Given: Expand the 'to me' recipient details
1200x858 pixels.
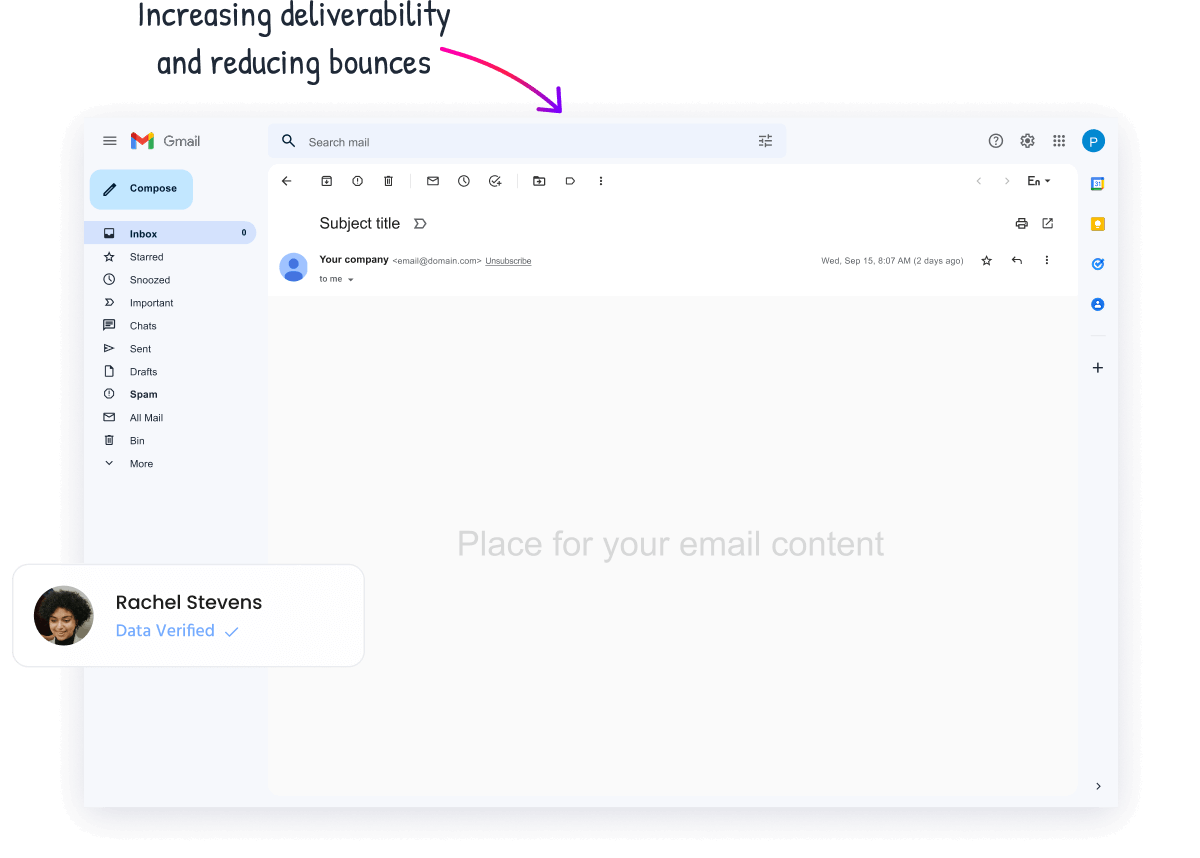Looking at the screenshot, I should tap(350, 280).
